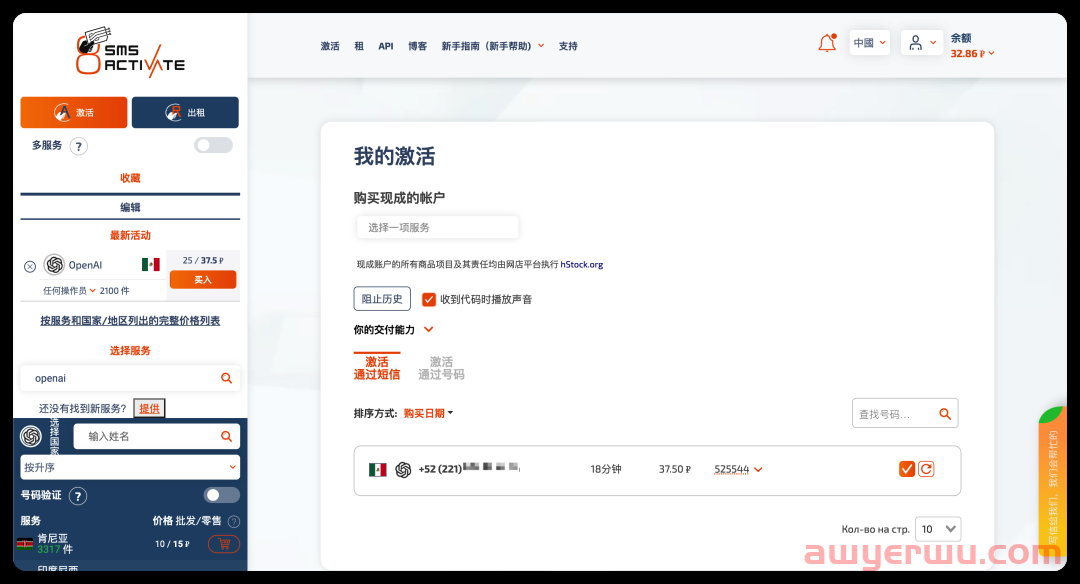
Task: Open the 收藏 favorites section
Action: click(x=130, y=178)
